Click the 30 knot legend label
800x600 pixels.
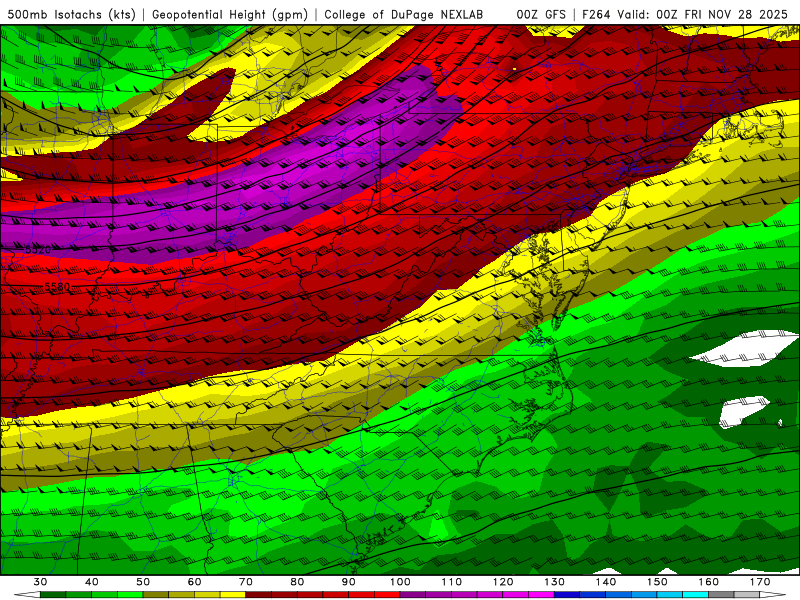click(x=40, y=582)
